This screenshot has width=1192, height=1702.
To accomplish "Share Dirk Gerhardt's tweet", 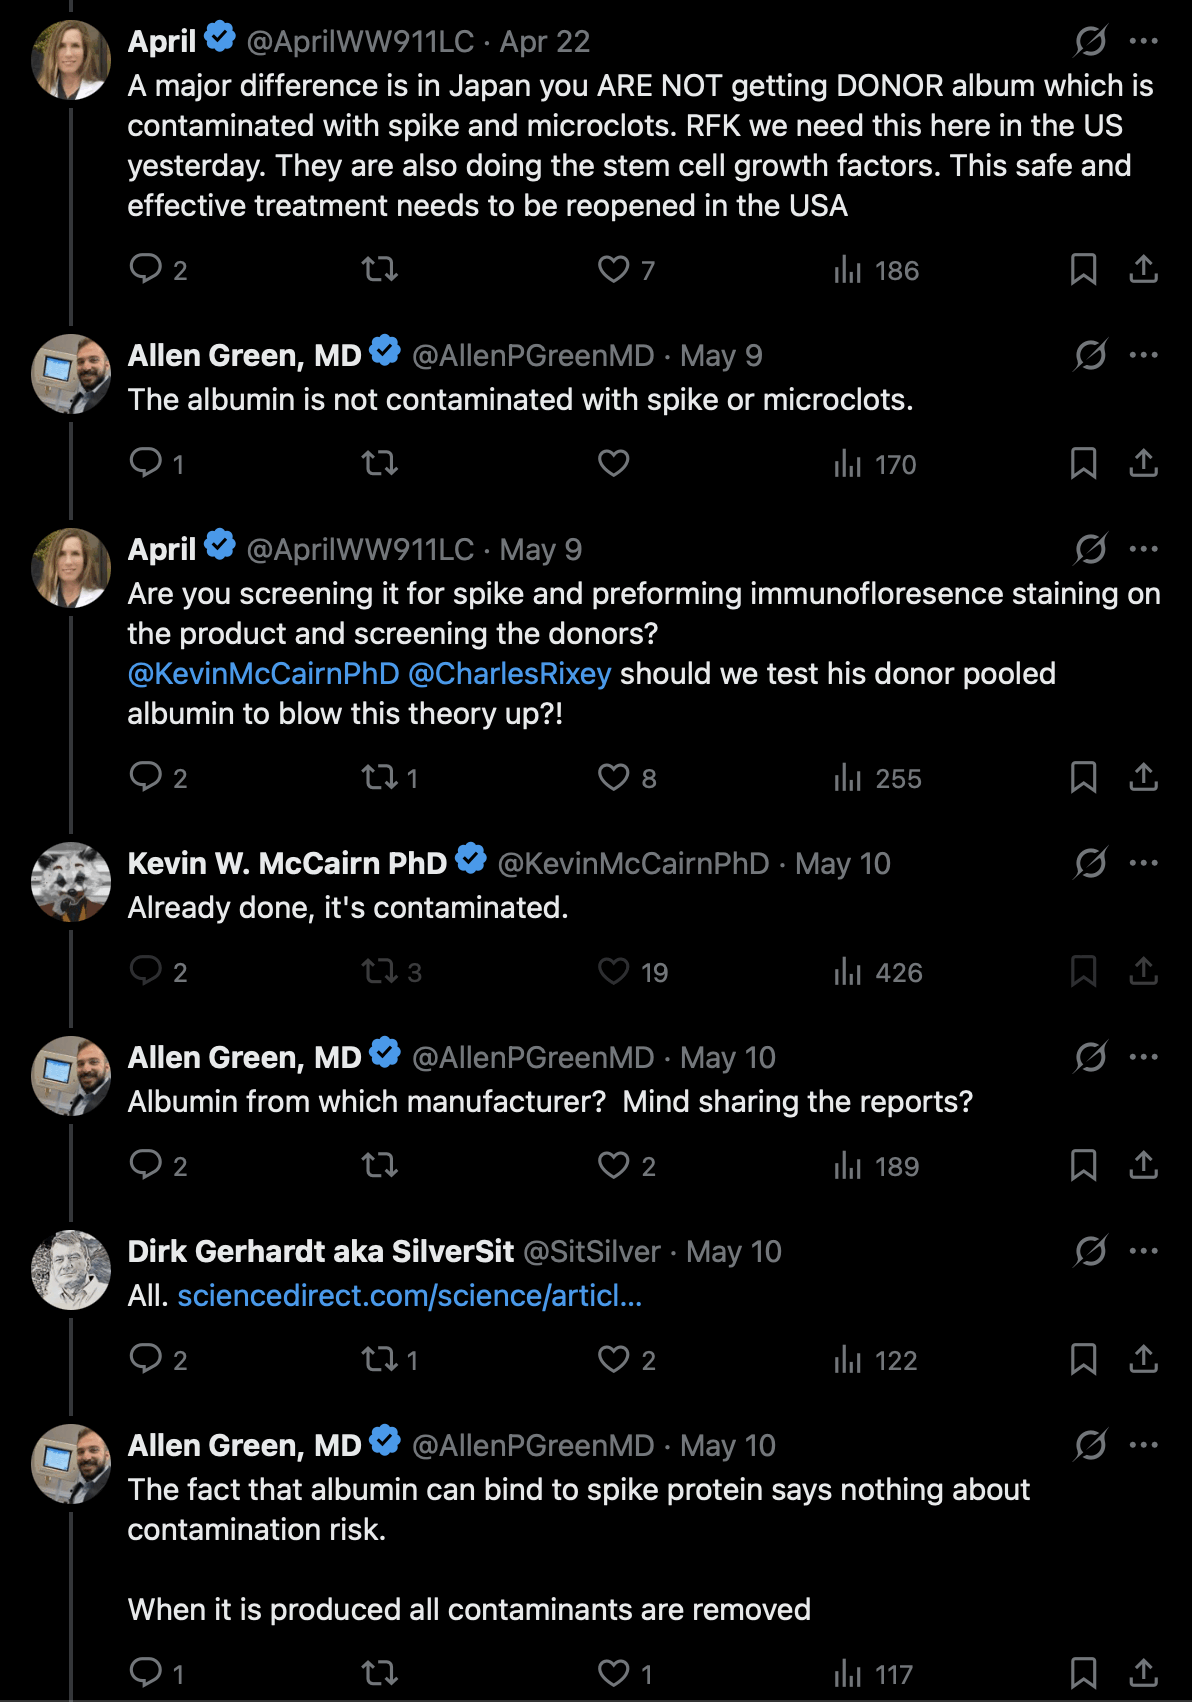I will tap(1143, 1359).
